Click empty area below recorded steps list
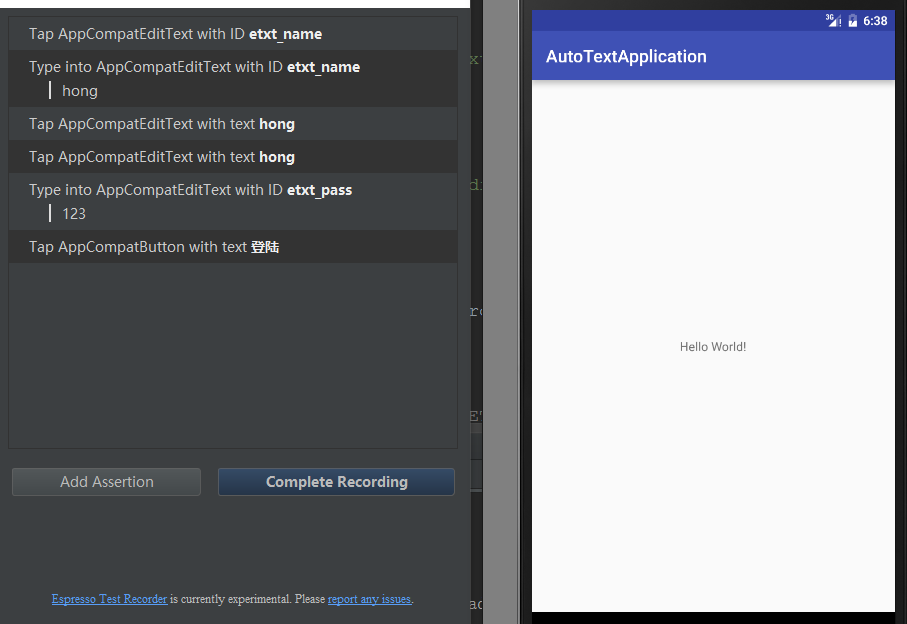Viewport: 907px width, 624px height. (232, 355)
